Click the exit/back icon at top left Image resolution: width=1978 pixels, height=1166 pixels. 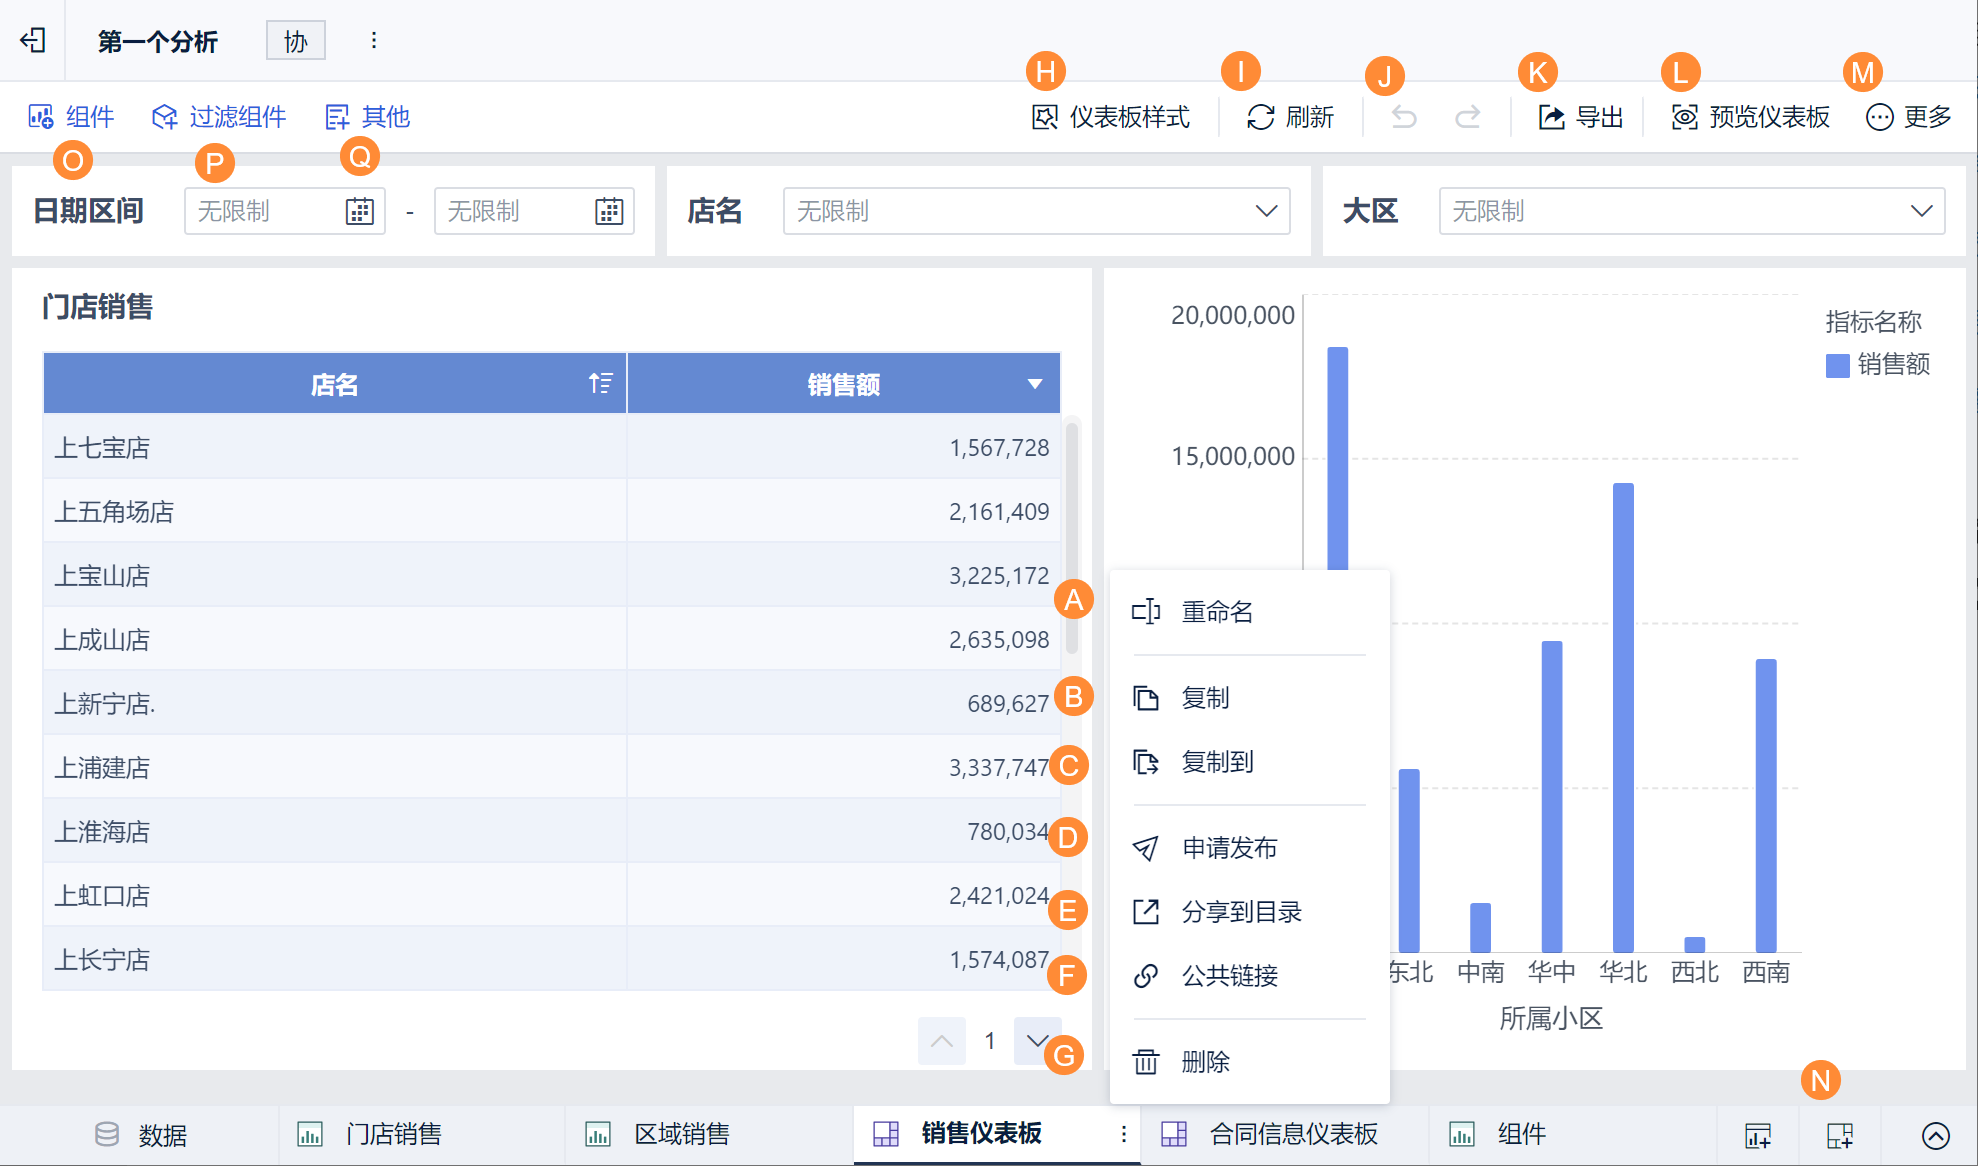33,40
